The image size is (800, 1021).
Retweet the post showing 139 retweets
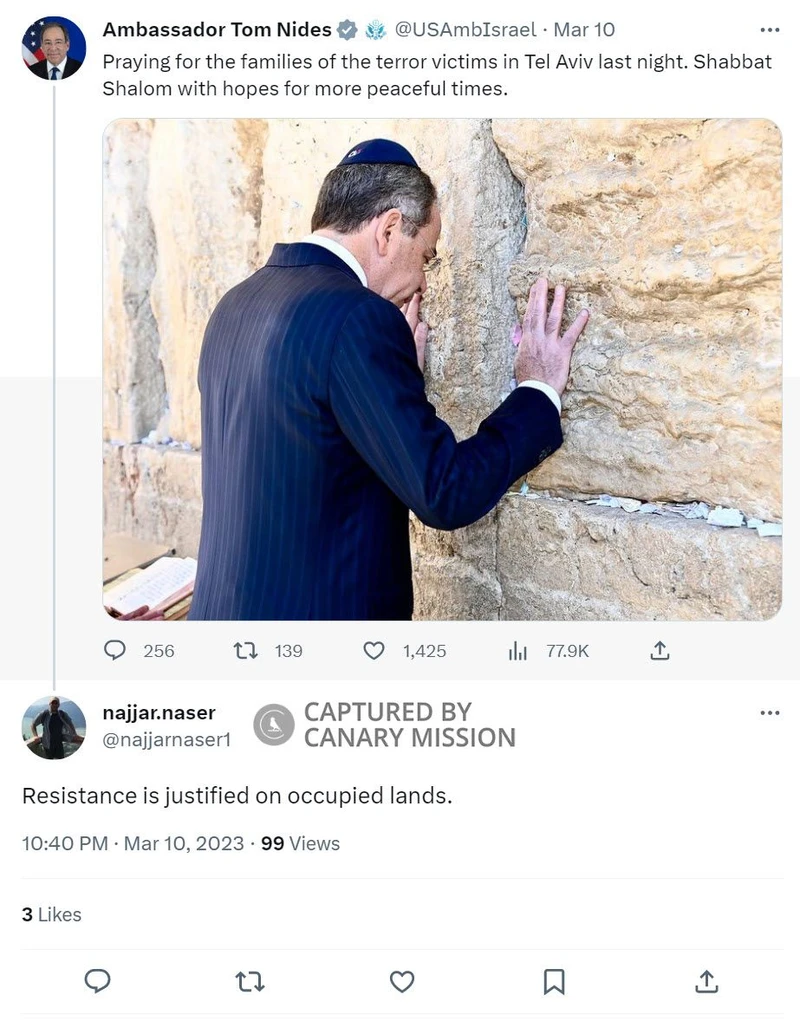tap(245, 650)
